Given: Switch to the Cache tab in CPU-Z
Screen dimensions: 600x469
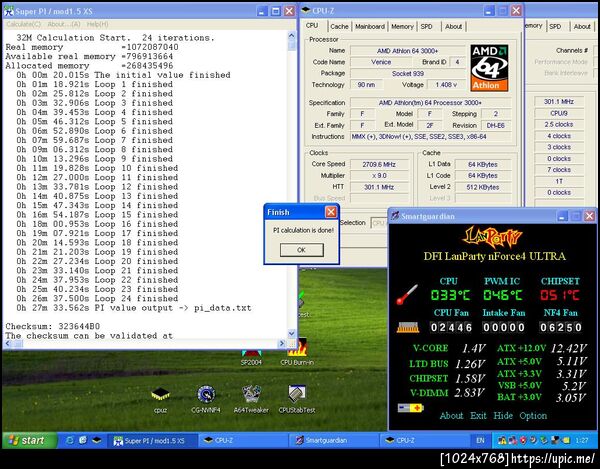Looking at the screenshot, I should click(339, 26).
